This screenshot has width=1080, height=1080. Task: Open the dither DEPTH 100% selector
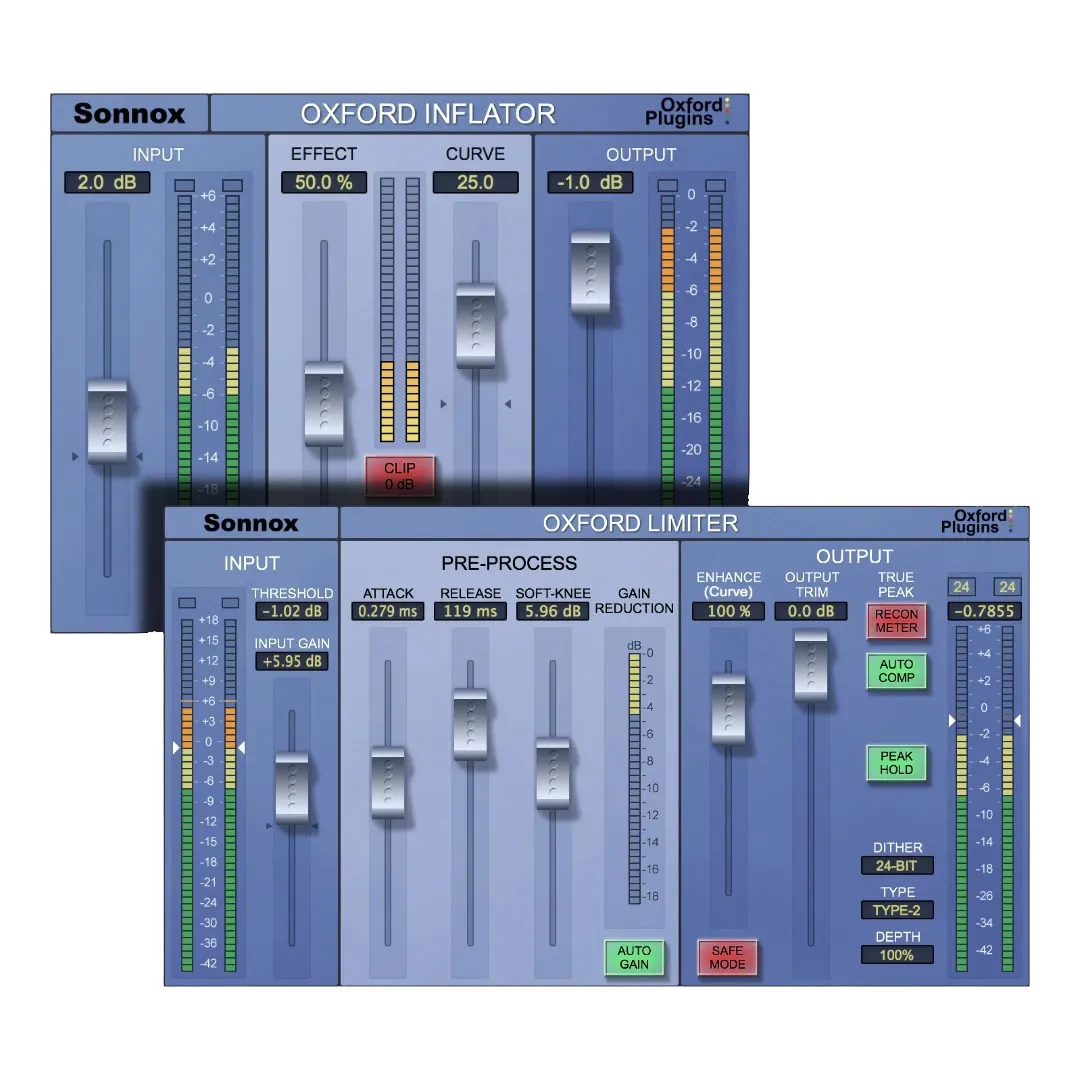point(897,955)
